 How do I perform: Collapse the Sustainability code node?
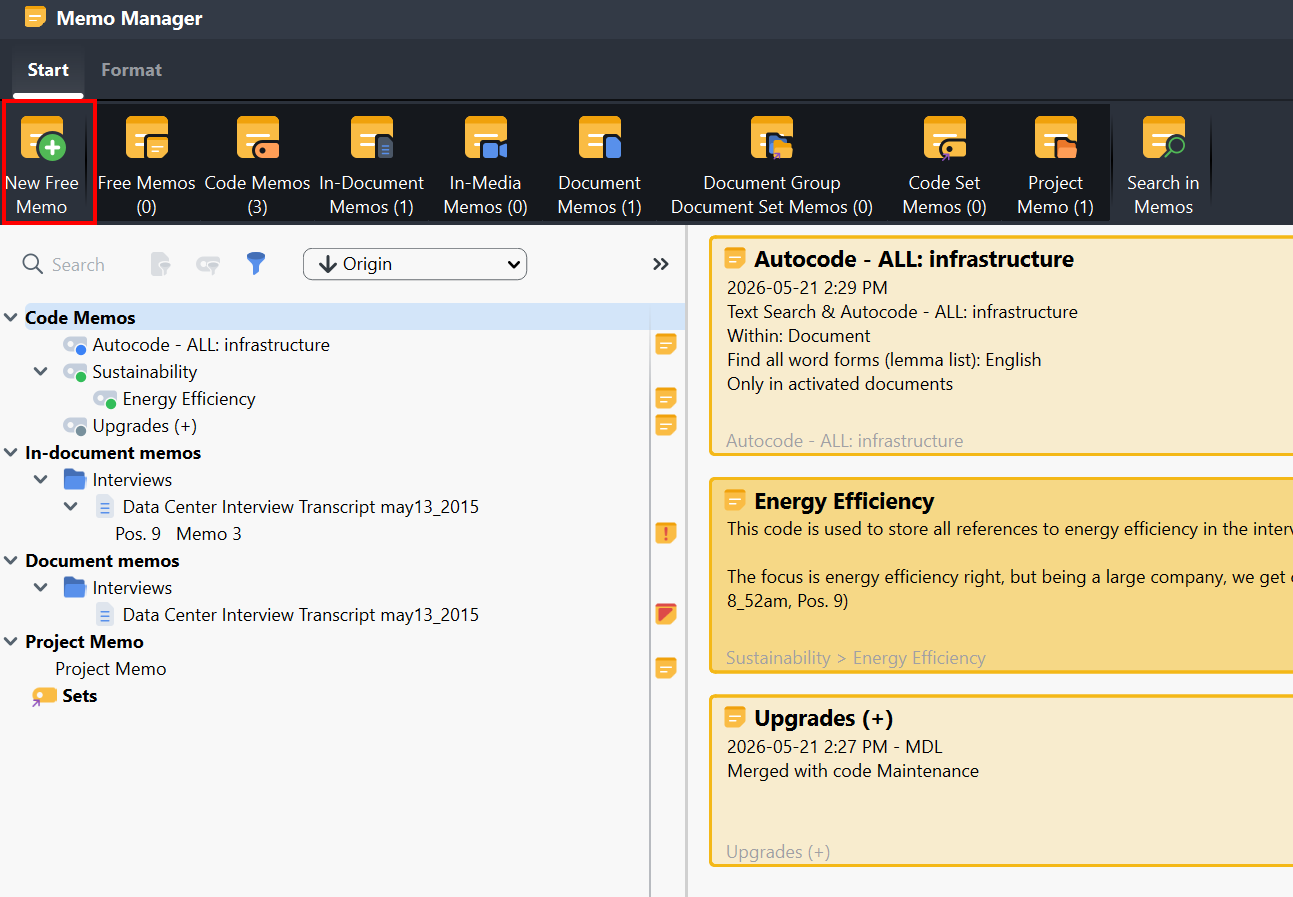pos(41,371)
